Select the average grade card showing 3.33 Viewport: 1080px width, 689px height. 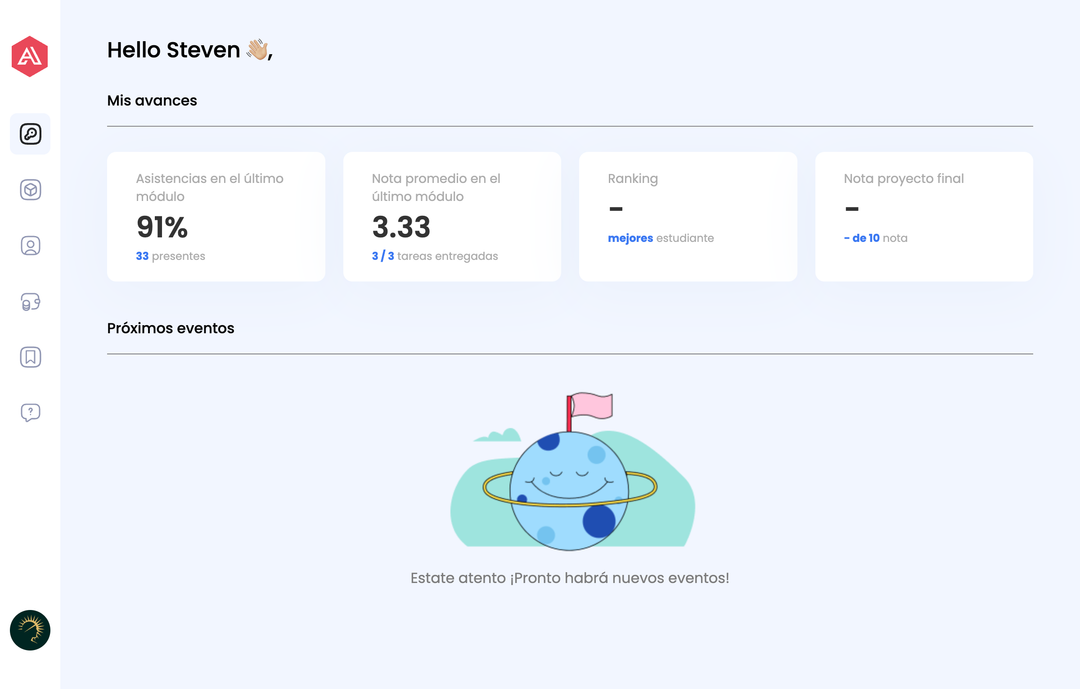click(x=452, y=216)
